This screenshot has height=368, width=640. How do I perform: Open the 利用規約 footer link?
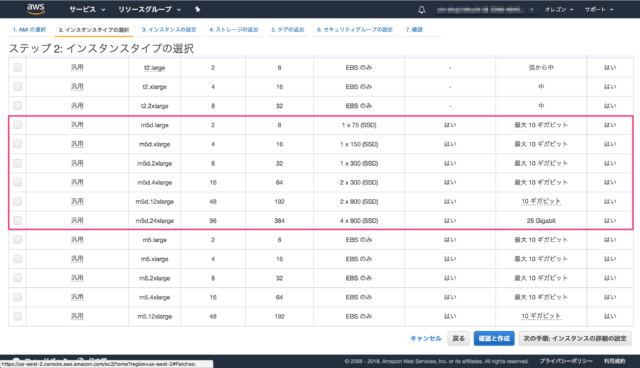[x=614, y=361]
